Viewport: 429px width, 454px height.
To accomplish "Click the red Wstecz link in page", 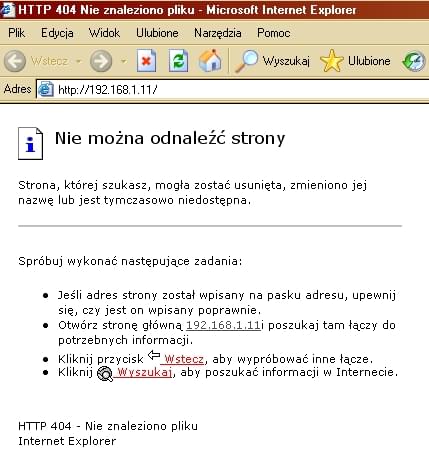I will click(184, 359).
